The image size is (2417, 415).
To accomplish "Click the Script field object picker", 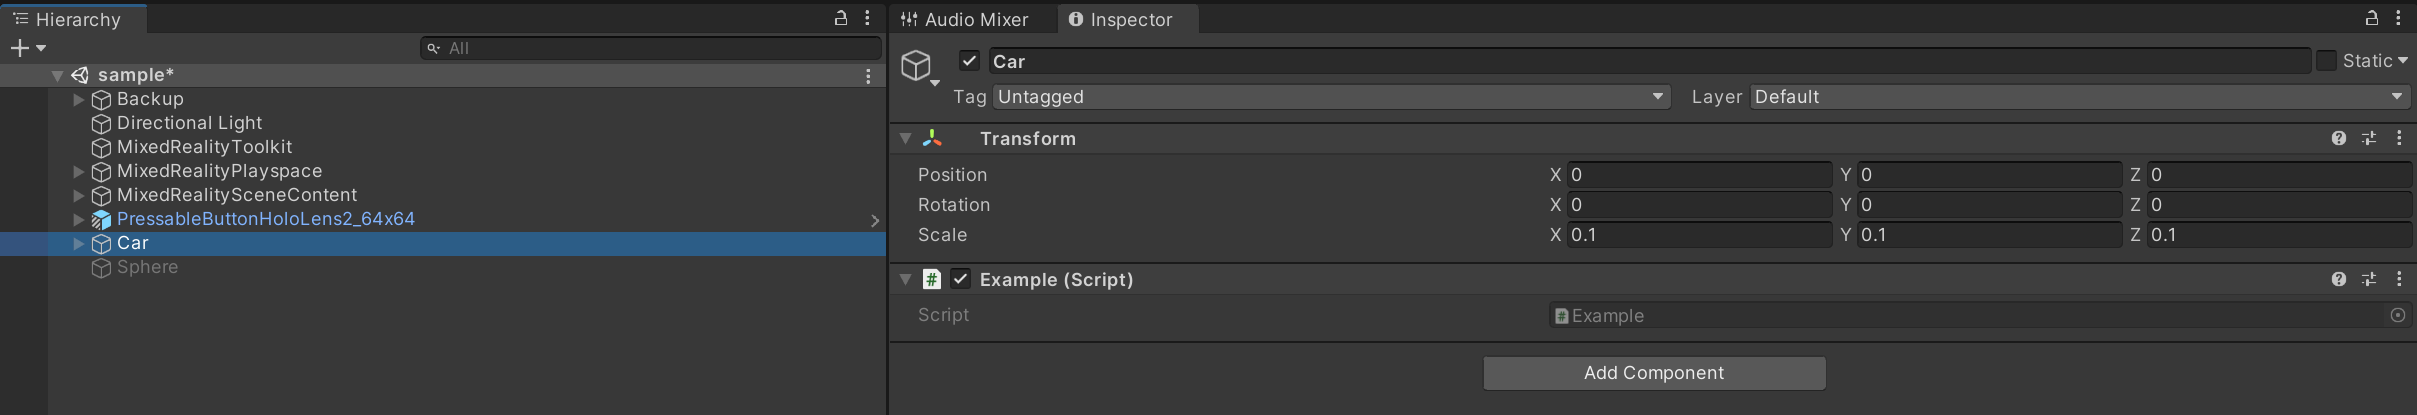I will pos(2397,315).
